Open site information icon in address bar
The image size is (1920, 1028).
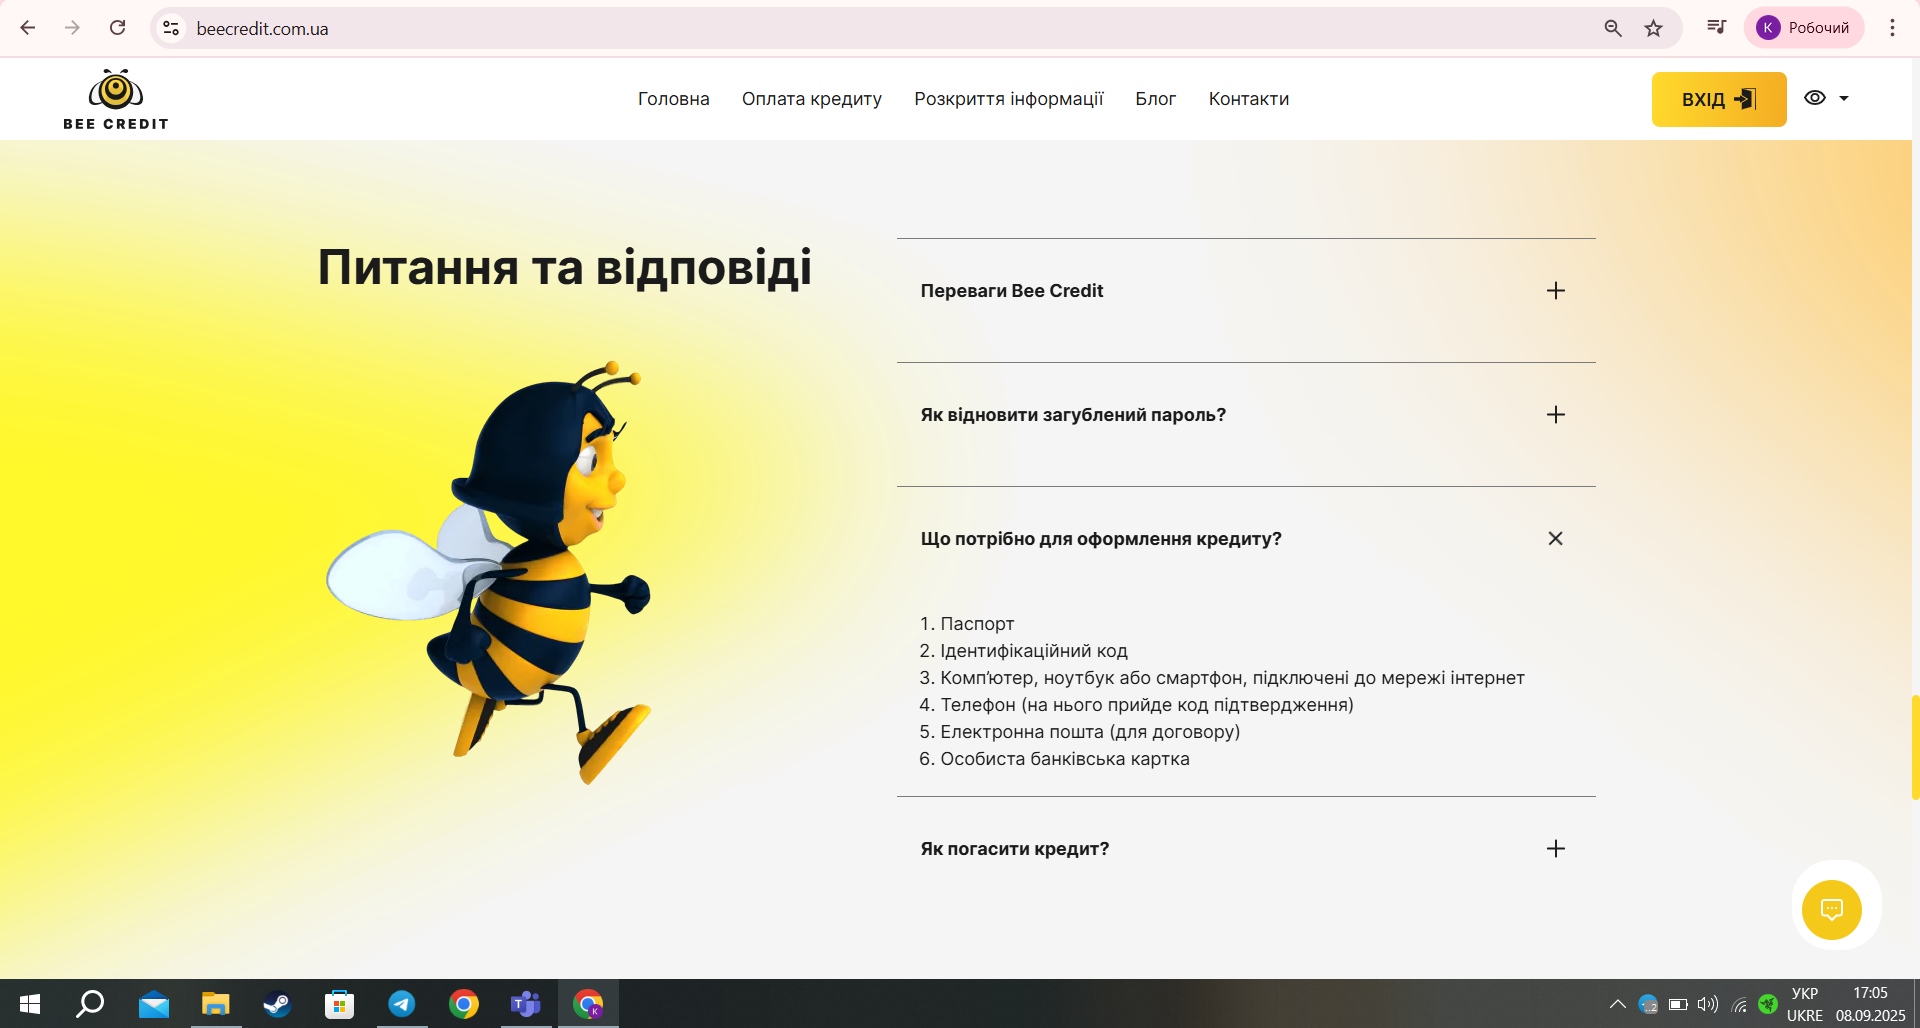[x=171, y=28]
